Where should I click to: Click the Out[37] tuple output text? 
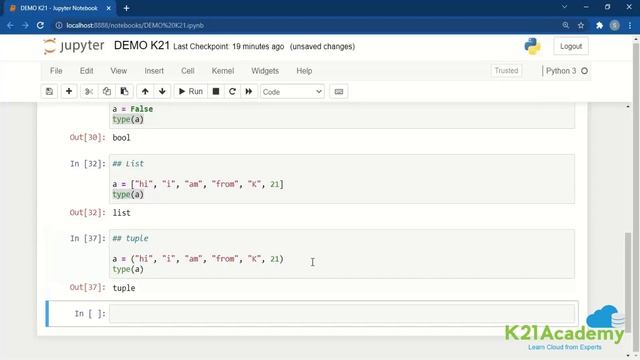pyautogui.click(x=124, y=288)
